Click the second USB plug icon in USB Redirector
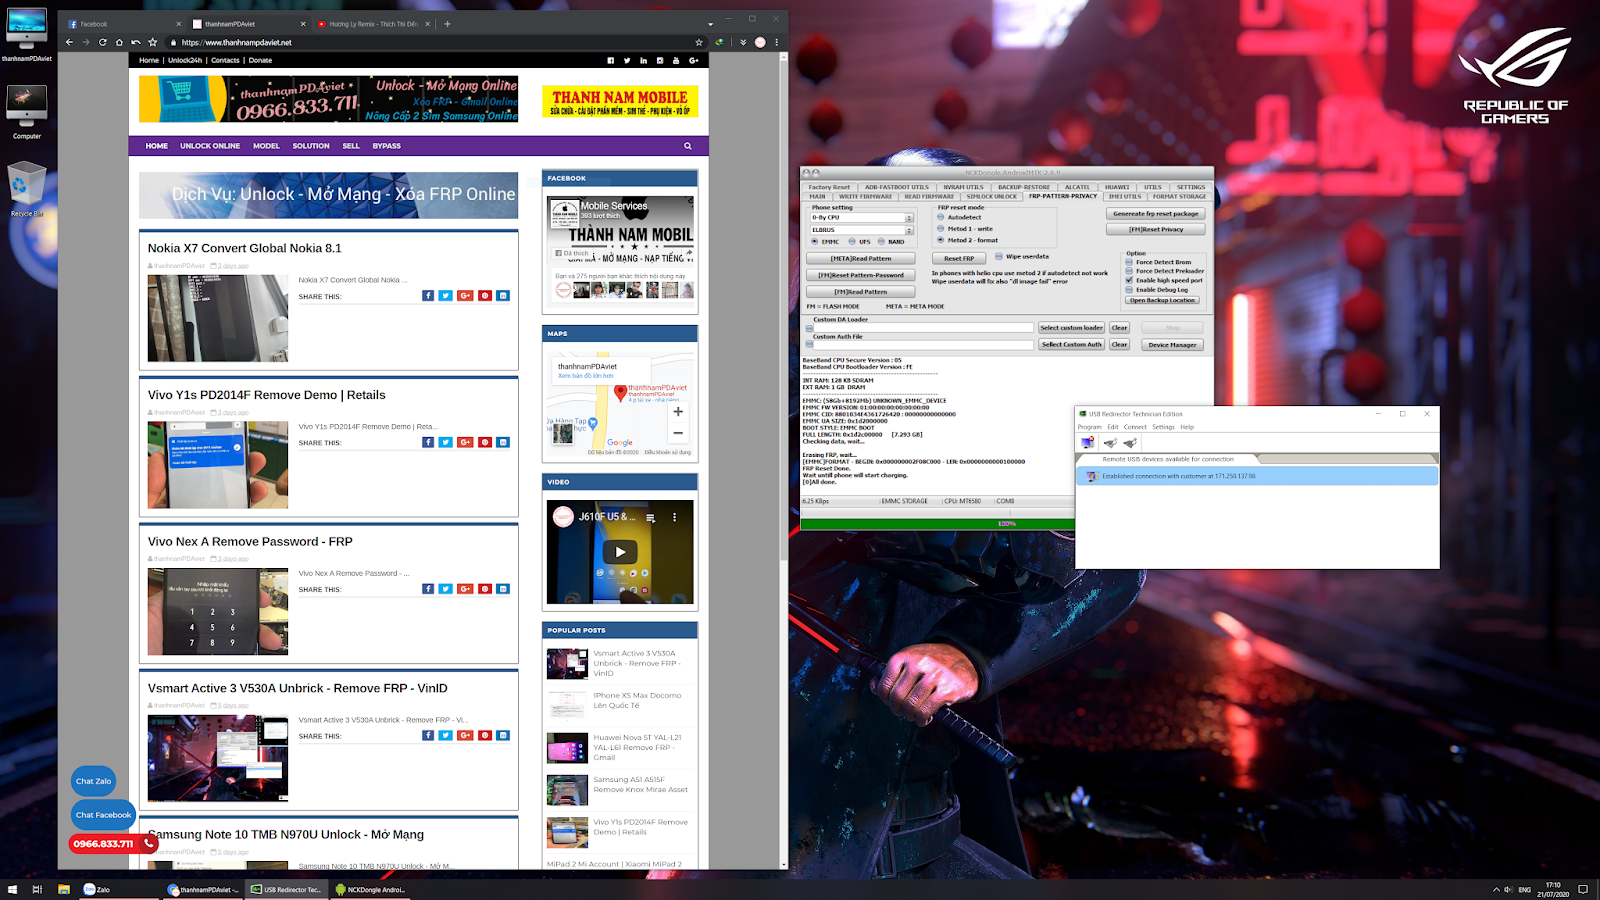Screen dimensions: 1600x900 1130,443
